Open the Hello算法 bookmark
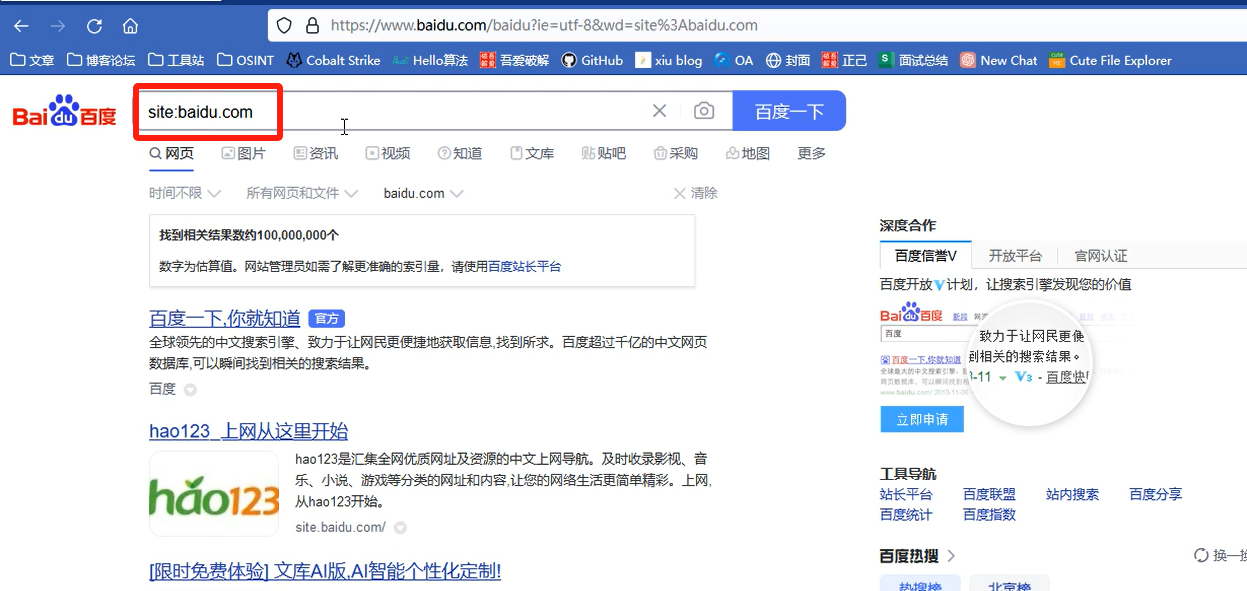This screenshot has height=591, width=1247. [430, 60]
